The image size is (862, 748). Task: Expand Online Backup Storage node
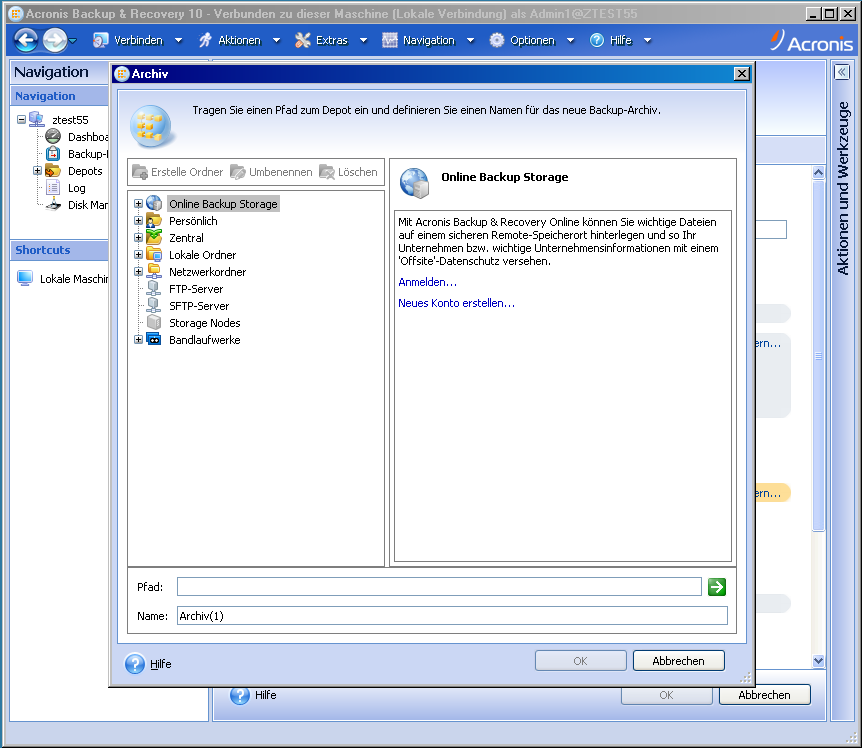[x=139, y=204]
